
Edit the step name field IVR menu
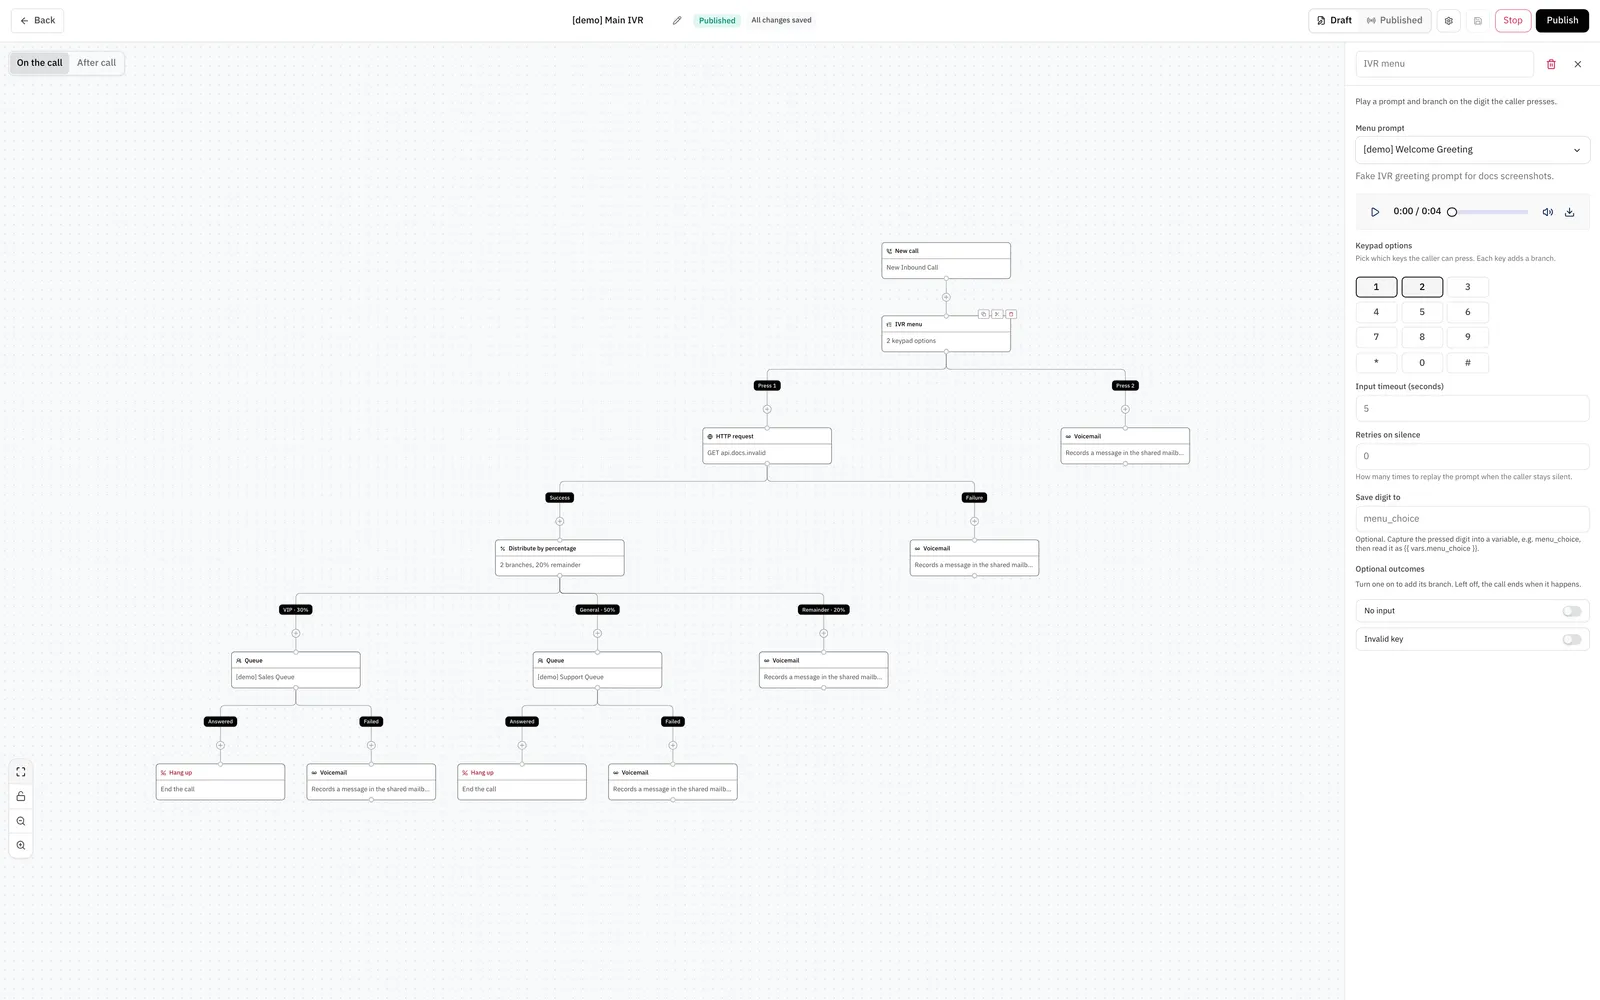[1444, 64]
